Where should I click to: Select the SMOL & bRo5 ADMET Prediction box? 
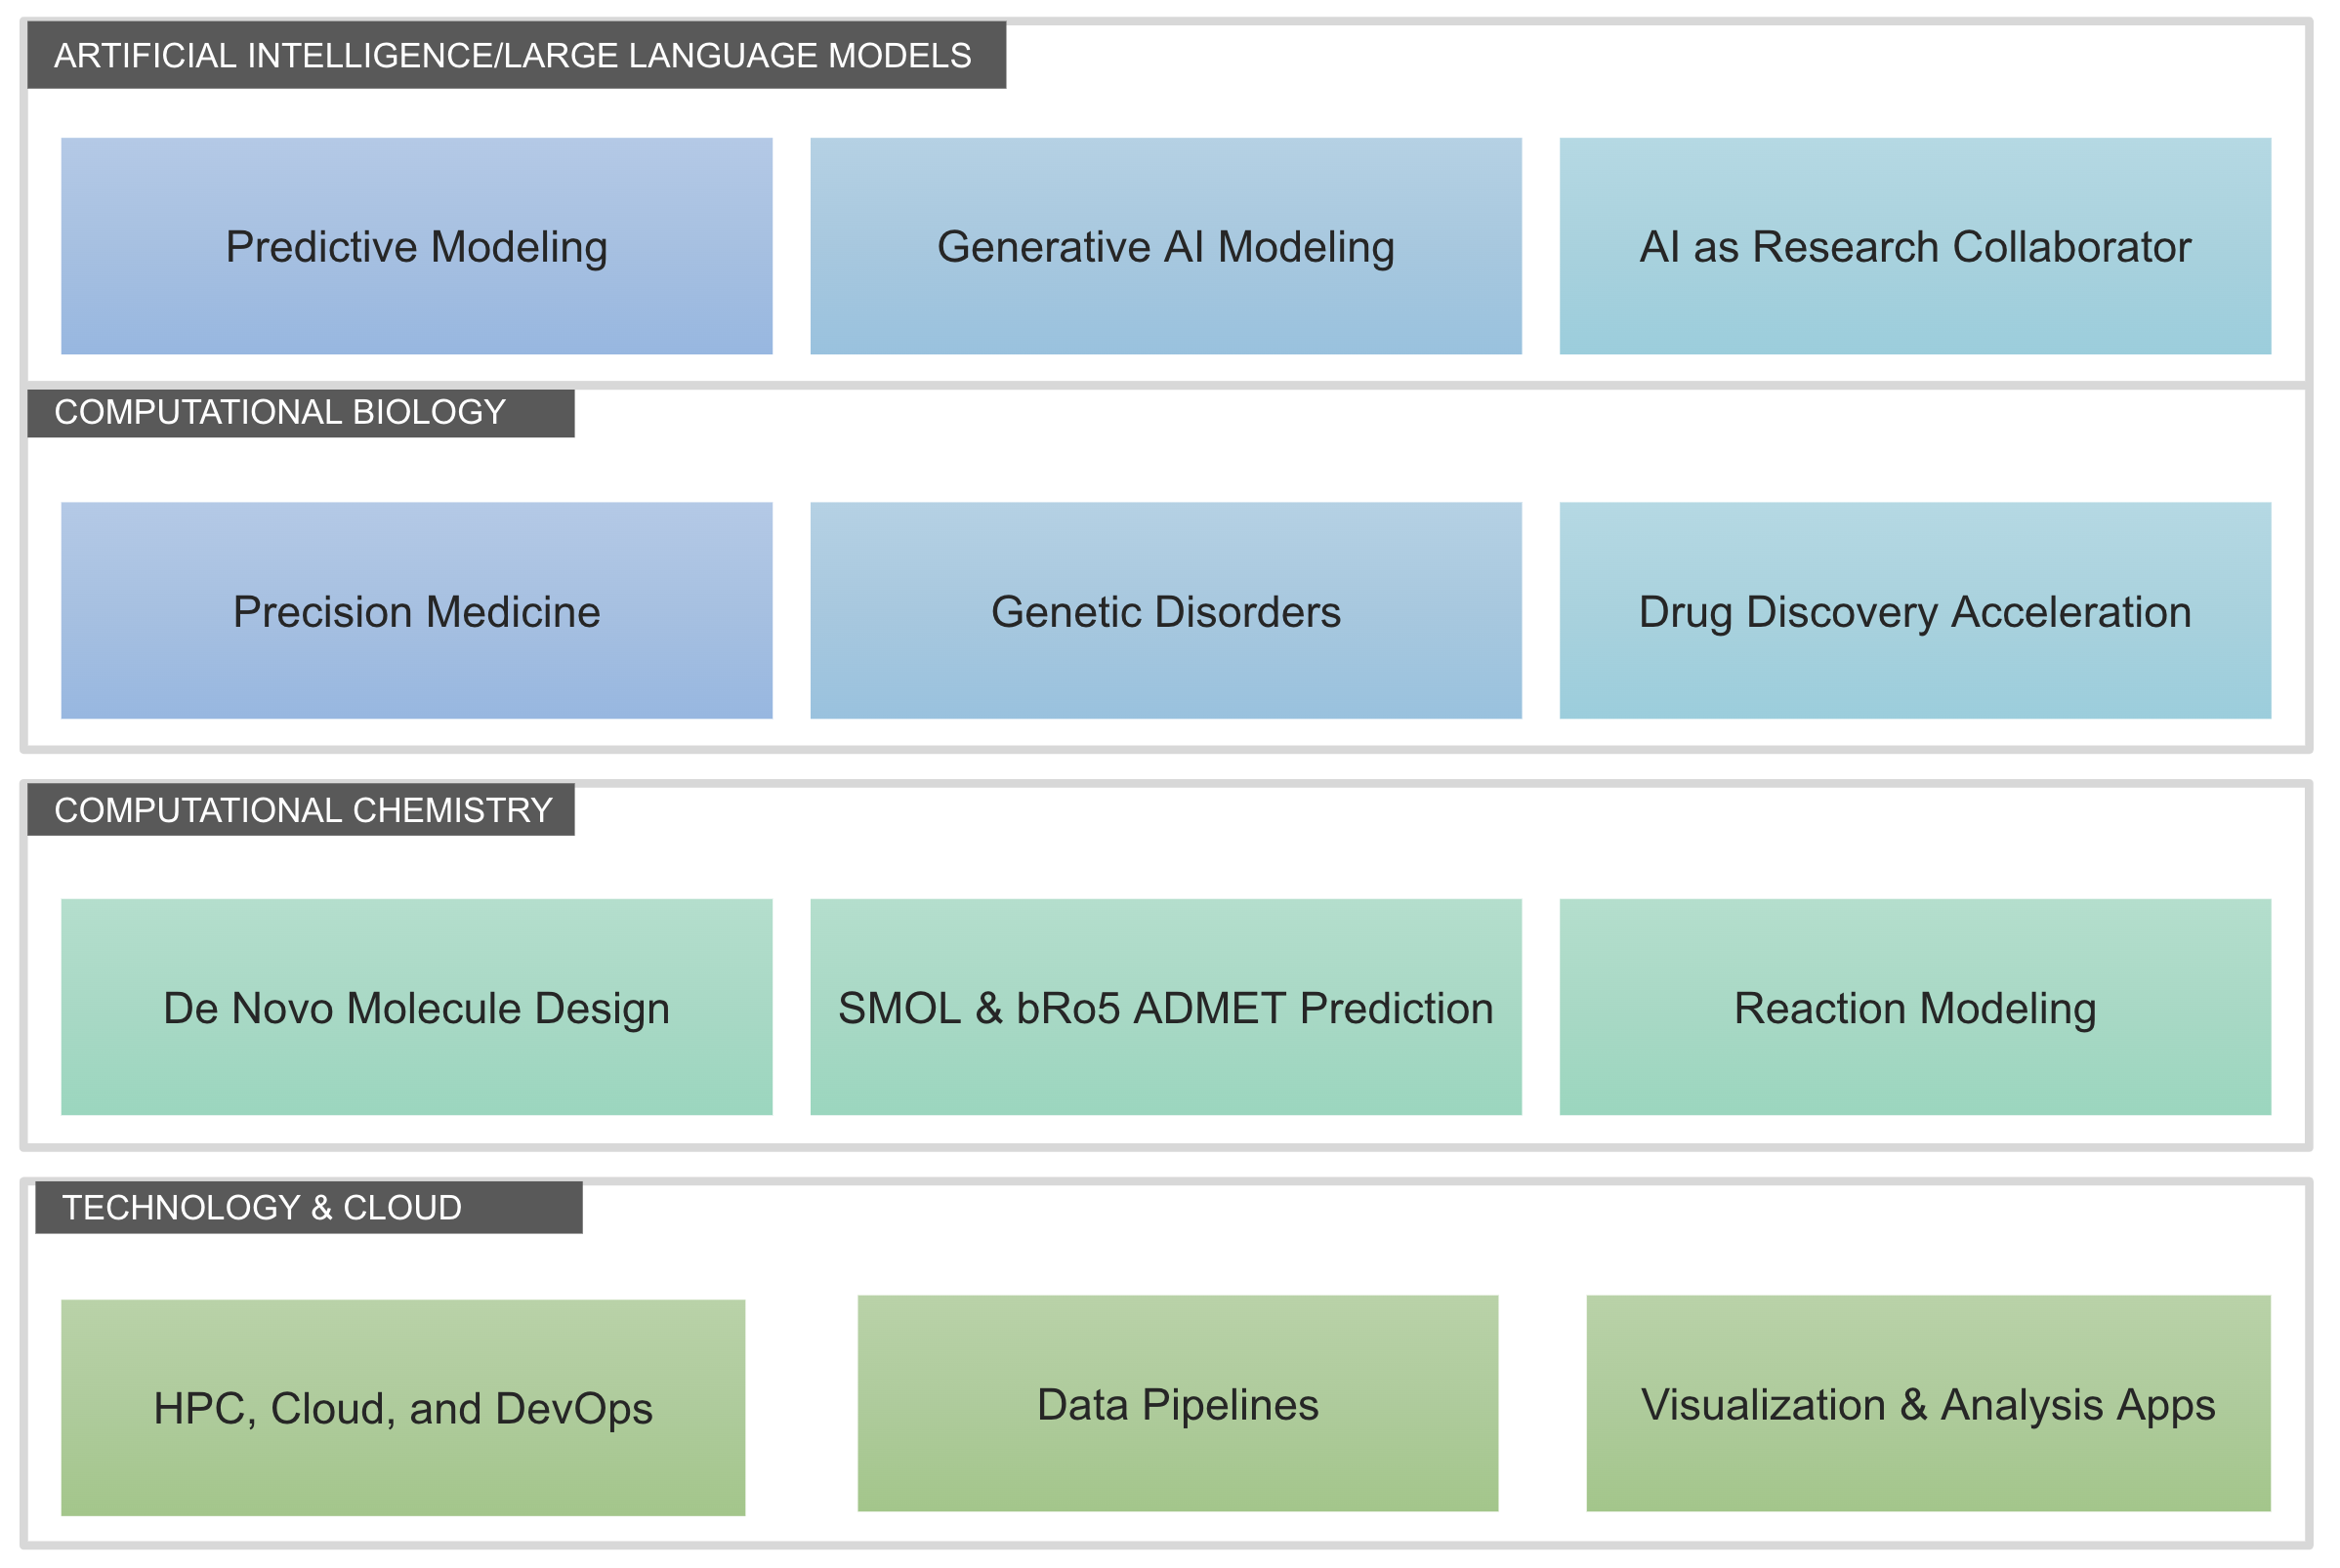tap(1165, 1007)
